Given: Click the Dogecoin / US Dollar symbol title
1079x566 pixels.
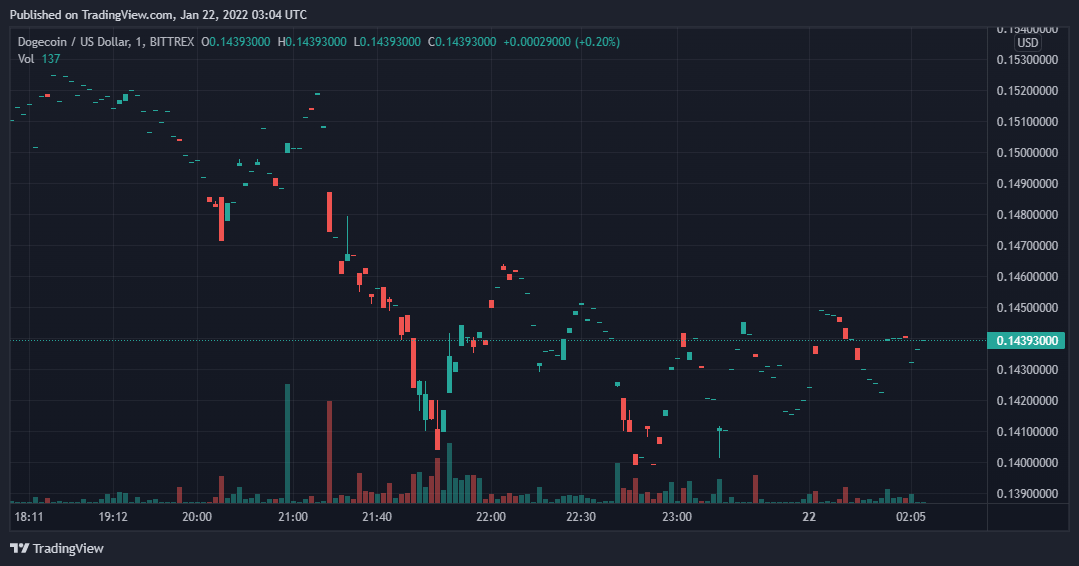Looking at the screenshot, I should [84, 42].
